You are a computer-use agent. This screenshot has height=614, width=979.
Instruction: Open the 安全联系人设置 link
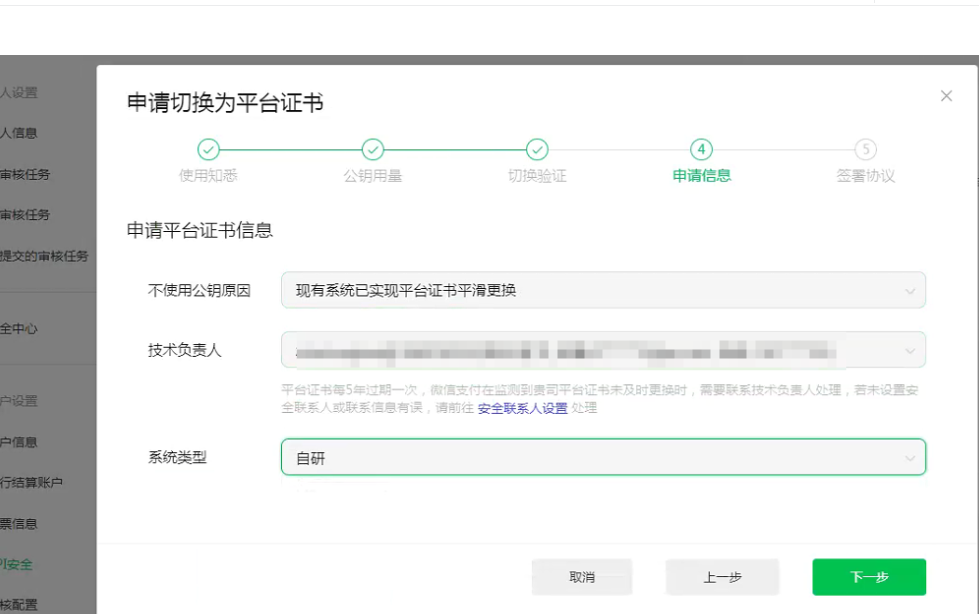pyautogui.click(x=522, y=408)
